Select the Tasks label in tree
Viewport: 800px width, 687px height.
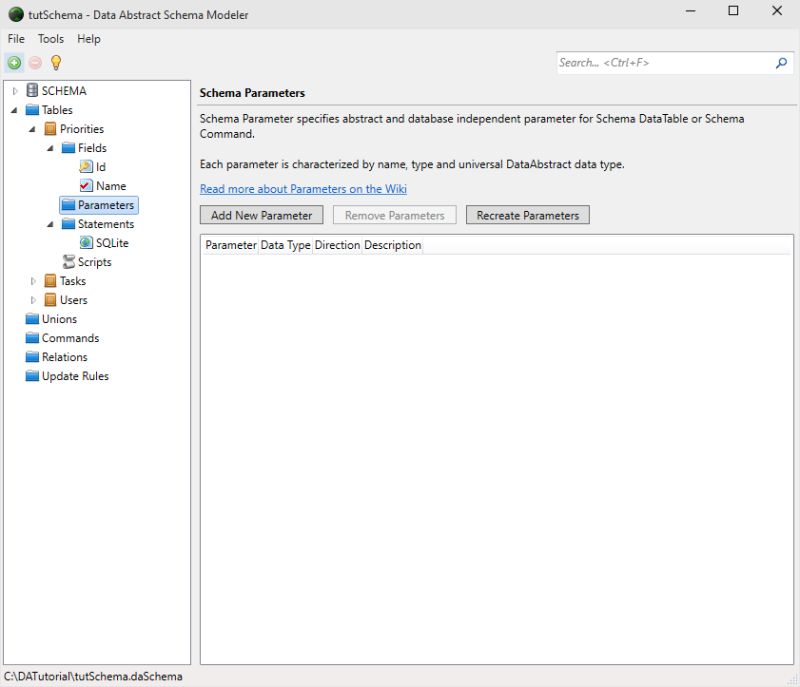coord(72,281)
